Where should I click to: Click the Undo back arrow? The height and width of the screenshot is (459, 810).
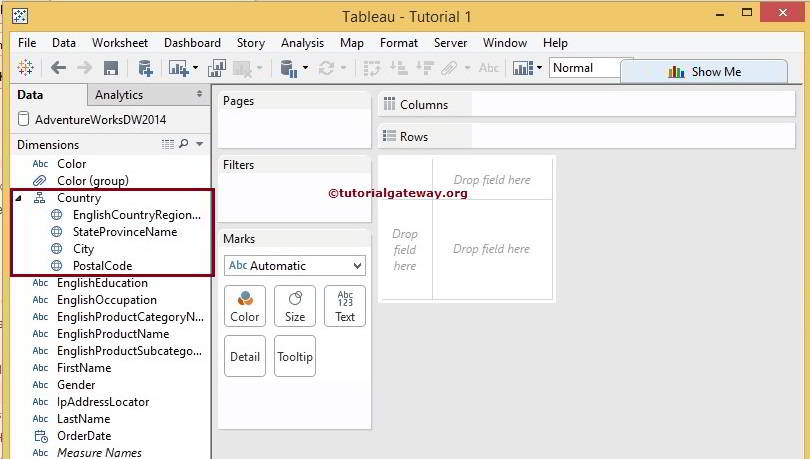point(58,68)
